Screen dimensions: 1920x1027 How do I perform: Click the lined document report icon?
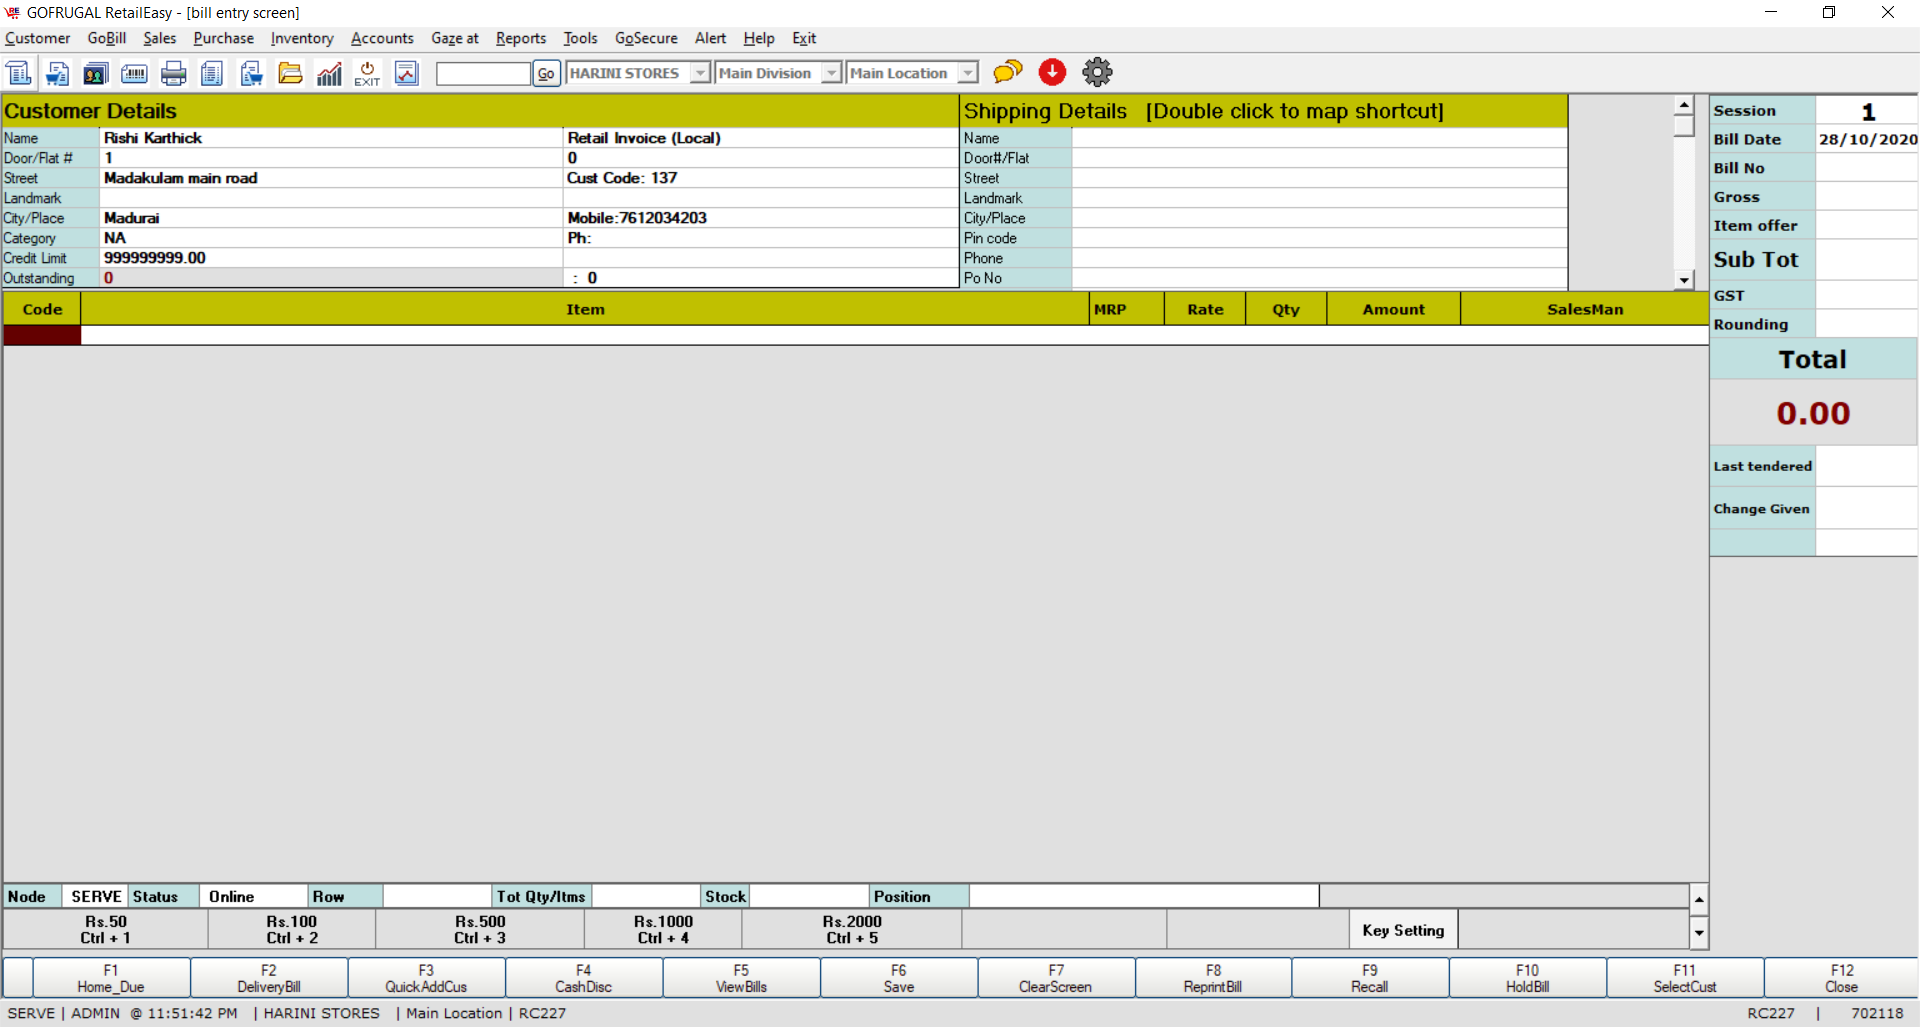[x=212, y=73]
